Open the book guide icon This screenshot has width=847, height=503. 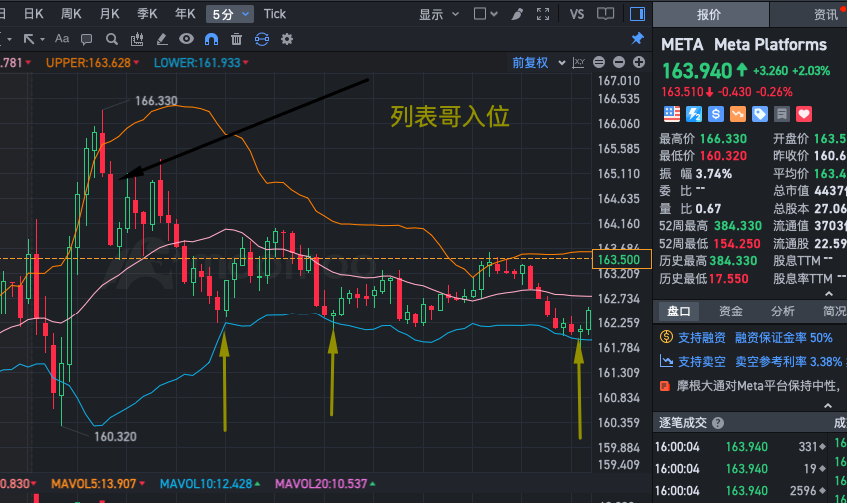coord(606,14)
